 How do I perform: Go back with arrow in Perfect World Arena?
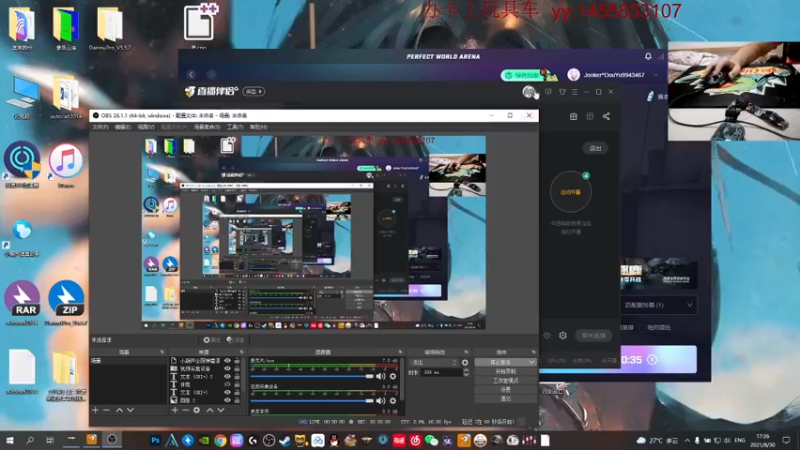(x=191, y=74)
